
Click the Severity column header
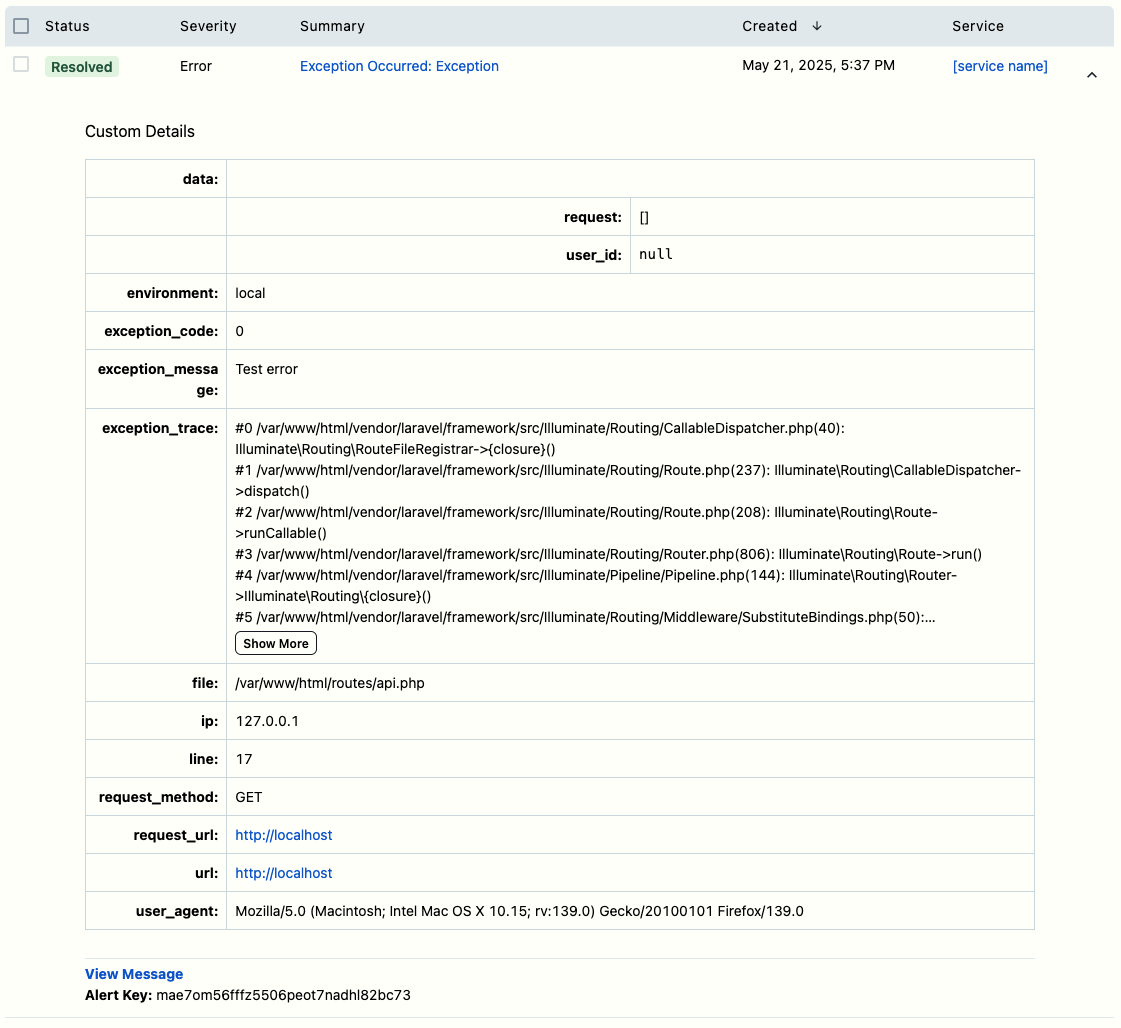click(208, 26)
